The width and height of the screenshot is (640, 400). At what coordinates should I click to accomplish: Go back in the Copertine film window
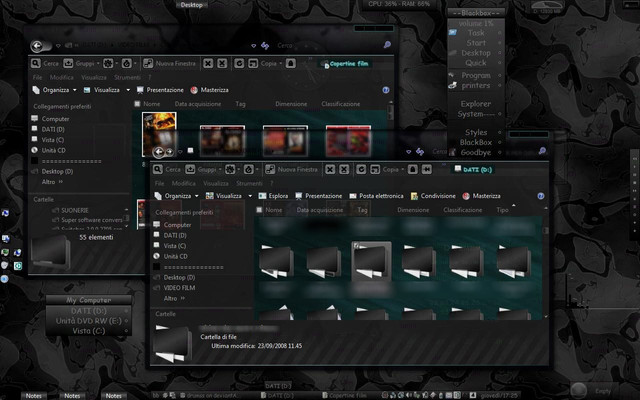pos(37,46)
